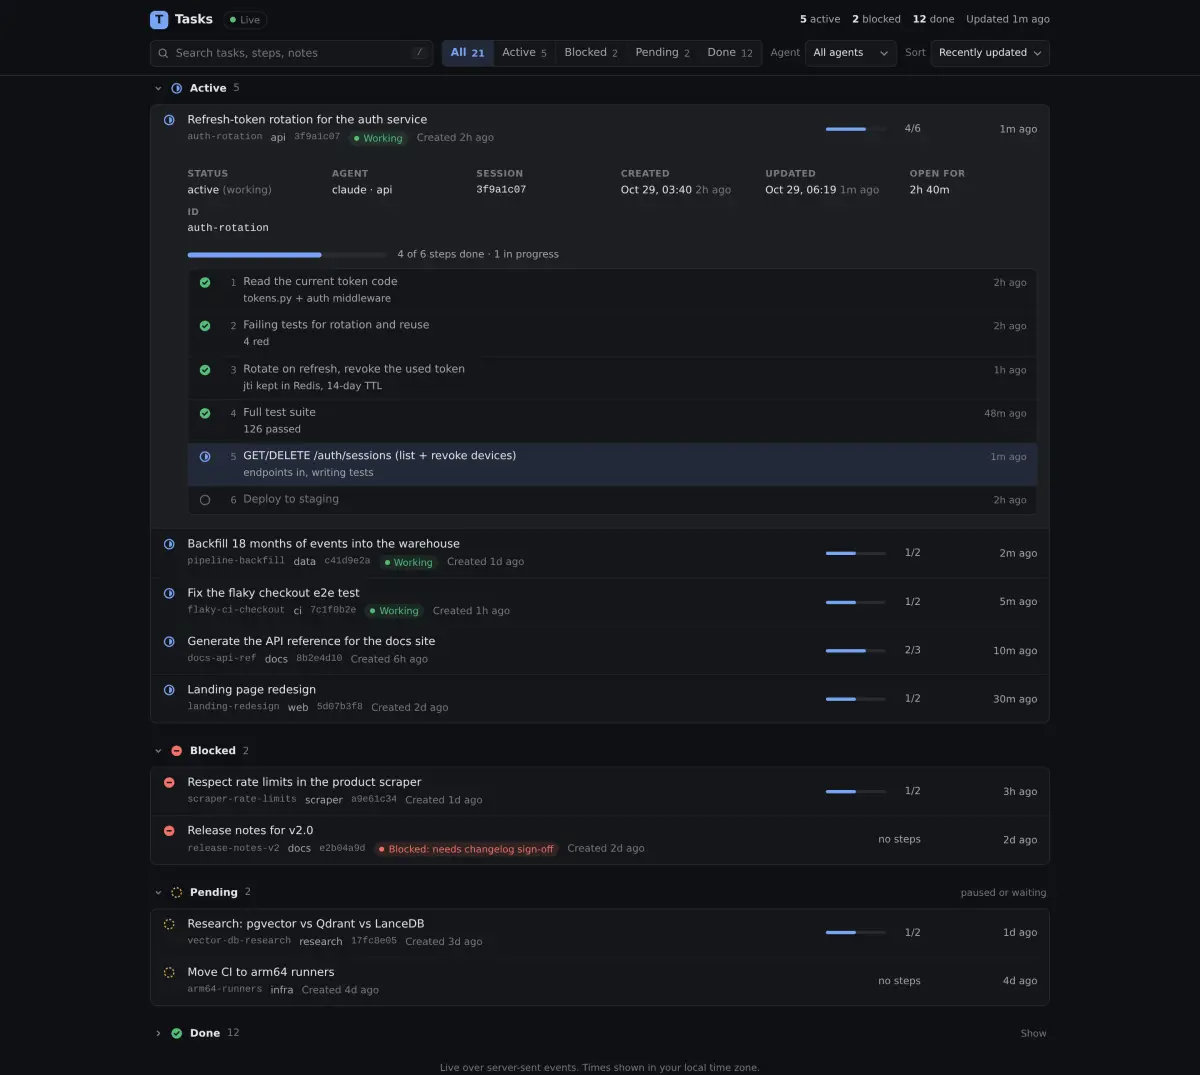Screen dimensions: 1200x1075
Task: Switch to the Done 12 tab
Action: pyautogui.click(x=730, y=53)
